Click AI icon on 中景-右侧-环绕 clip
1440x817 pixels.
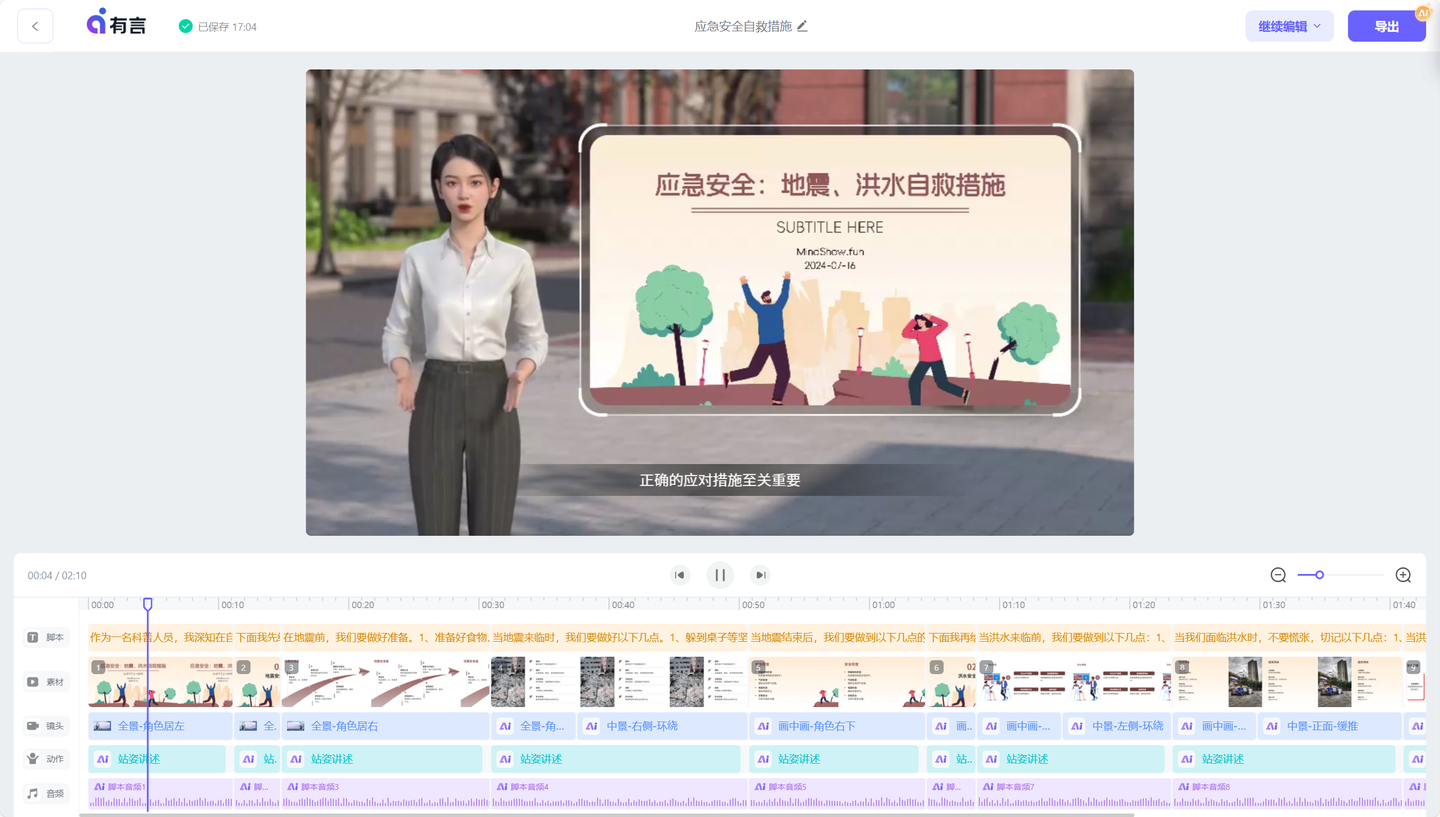tap(592, 726)
